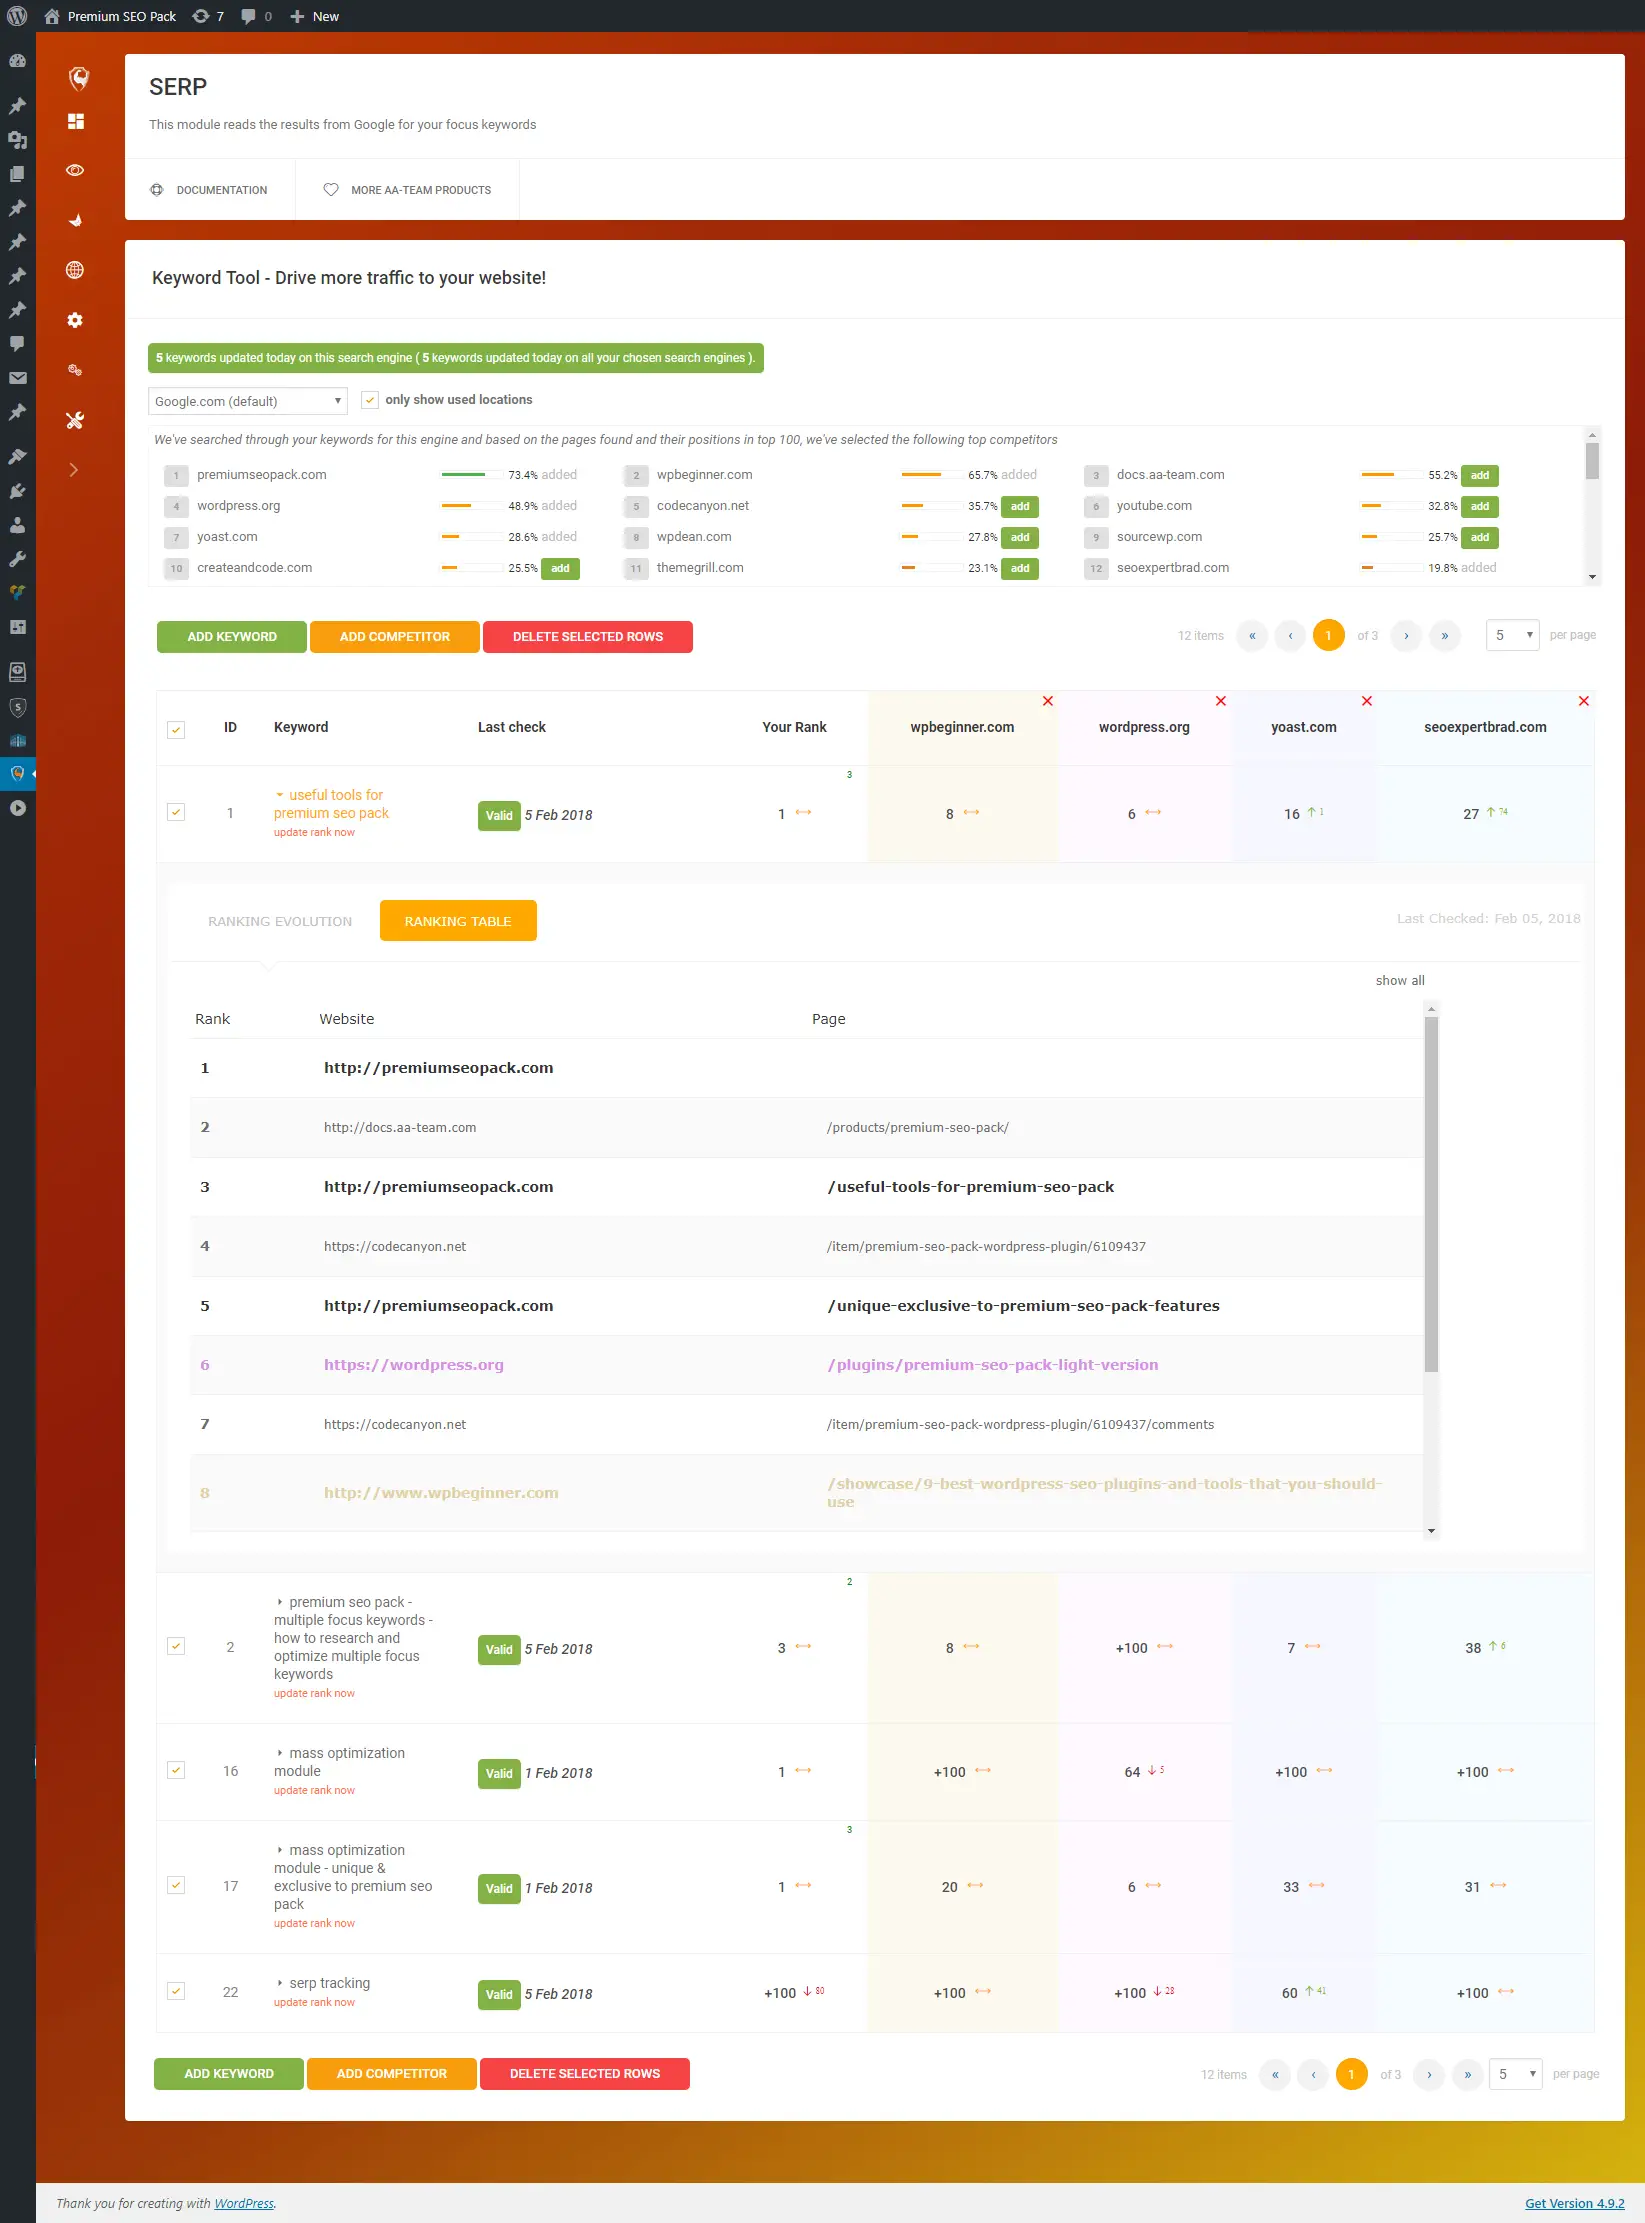Open the users icon in admin sidebar
1645x2223 pixels.
tap(17, 525)
